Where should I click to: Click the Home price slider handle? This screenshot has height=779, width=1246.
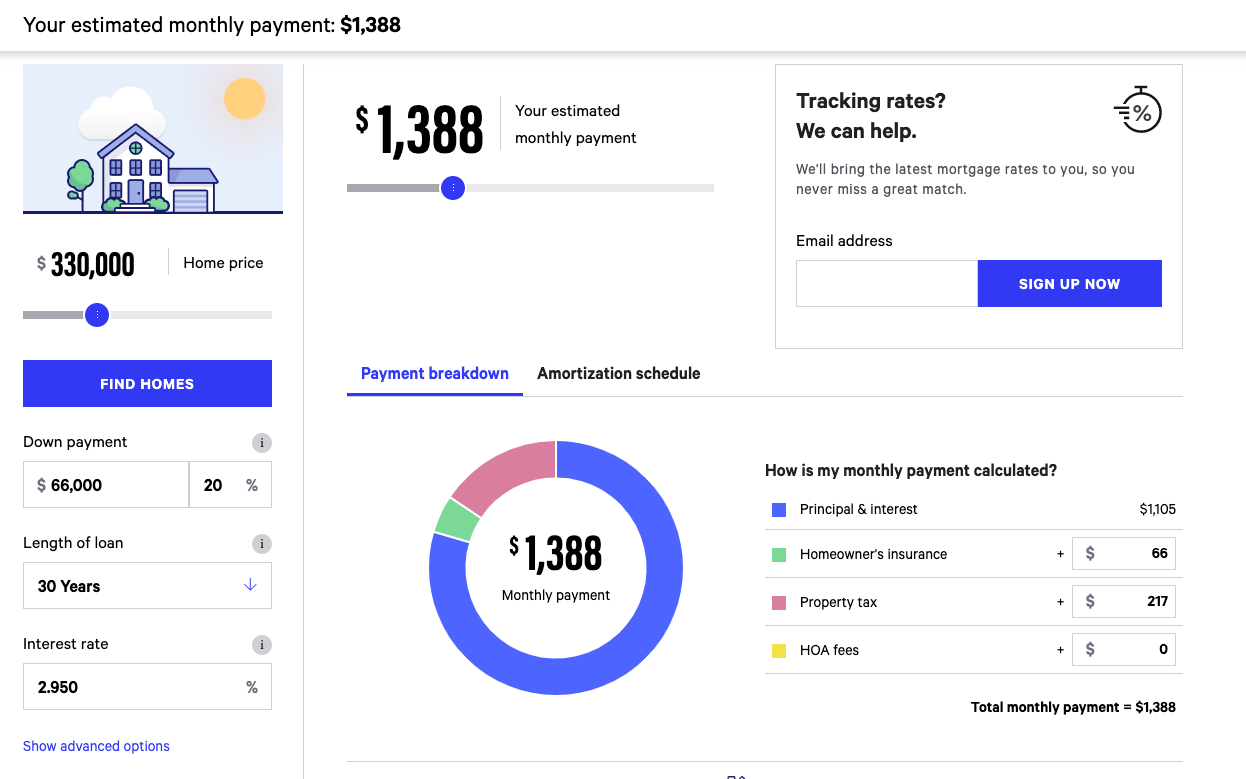pyautogui.click(x=97, y=315)
